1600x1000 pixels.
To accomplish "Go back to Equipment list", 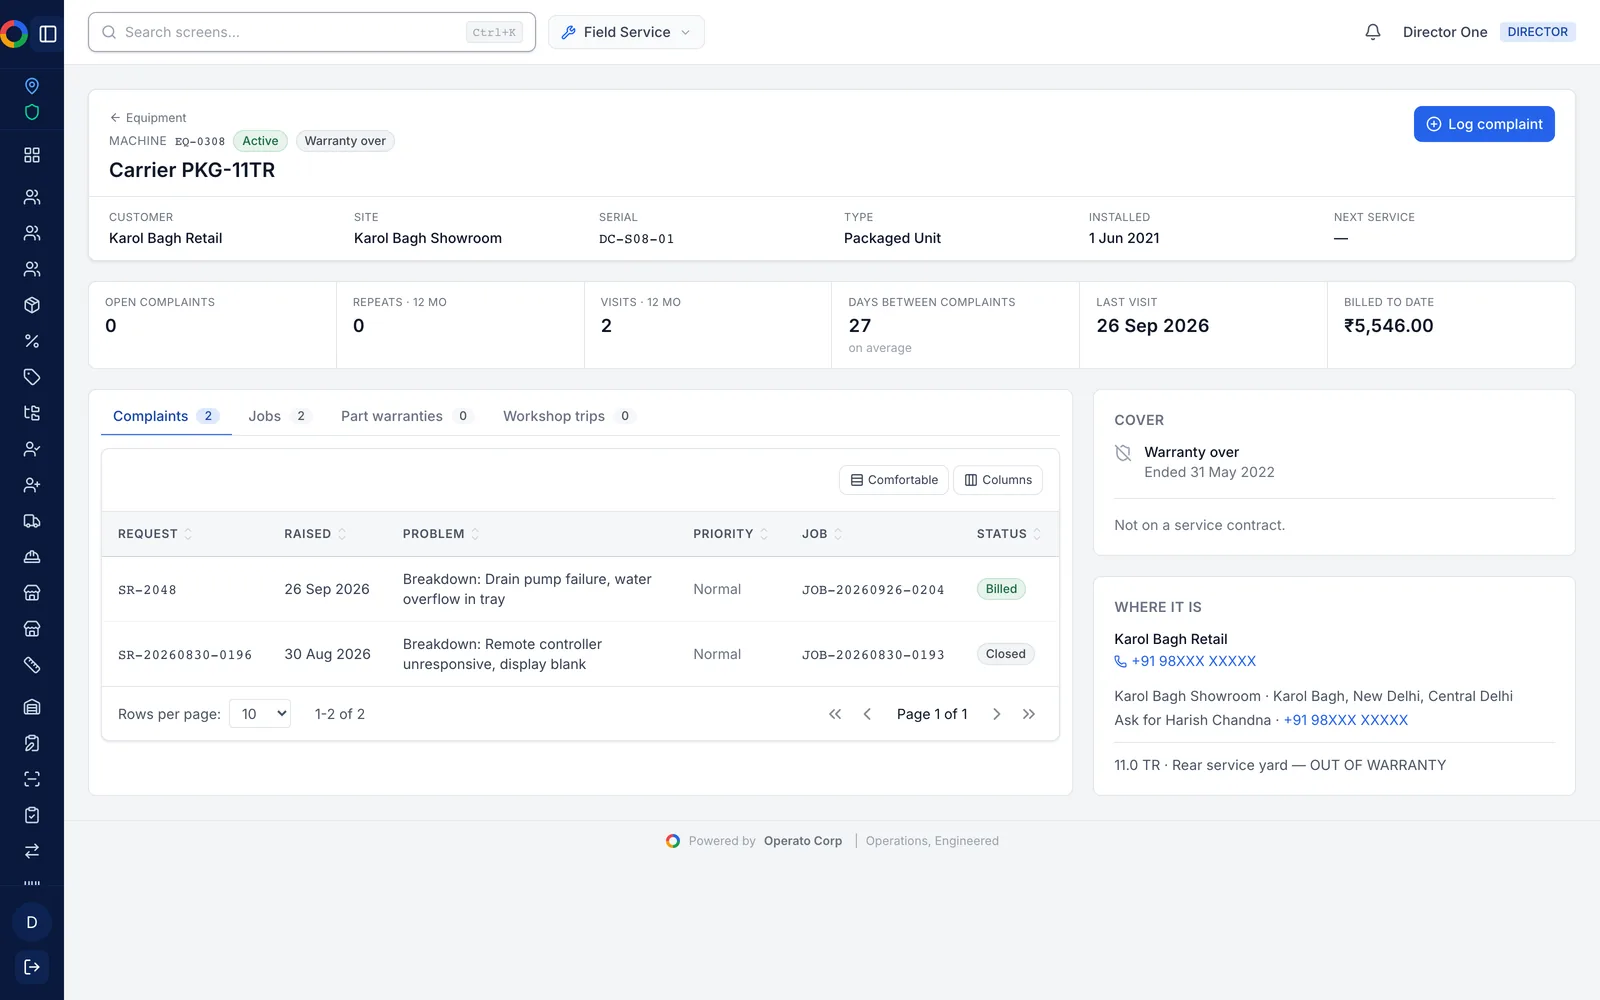I will click(148, 118).
